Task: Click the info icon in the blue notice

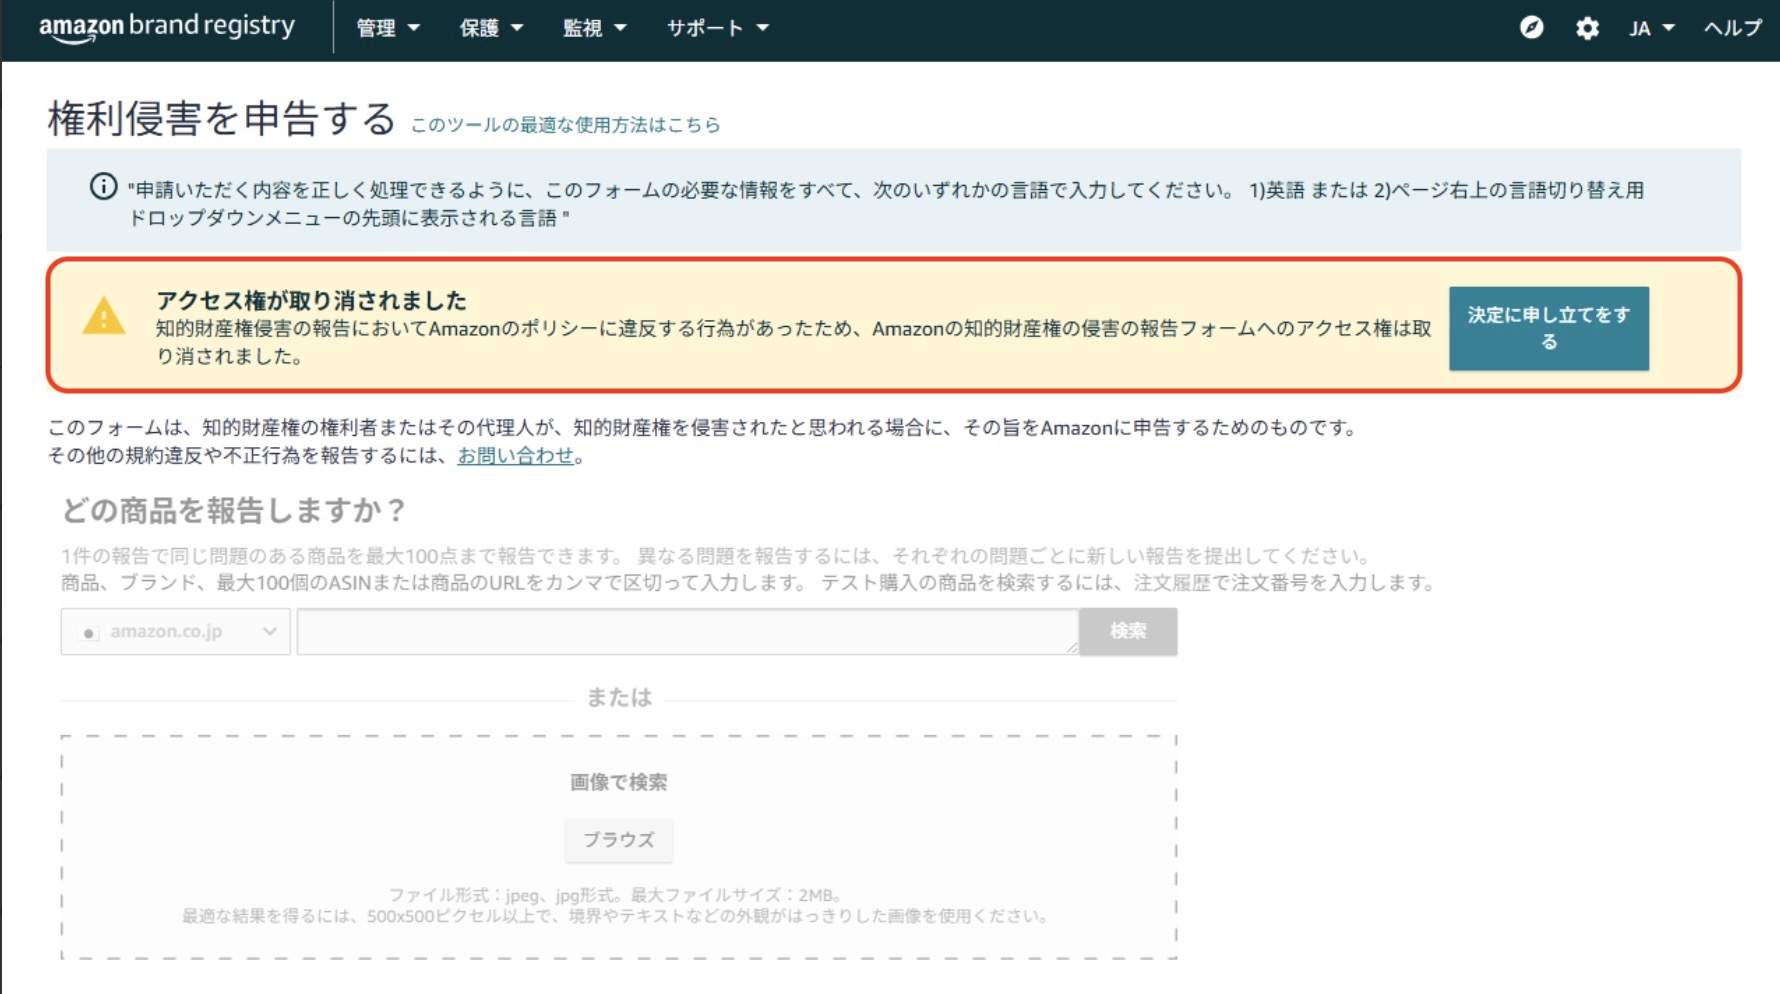Action: point(101,184)
